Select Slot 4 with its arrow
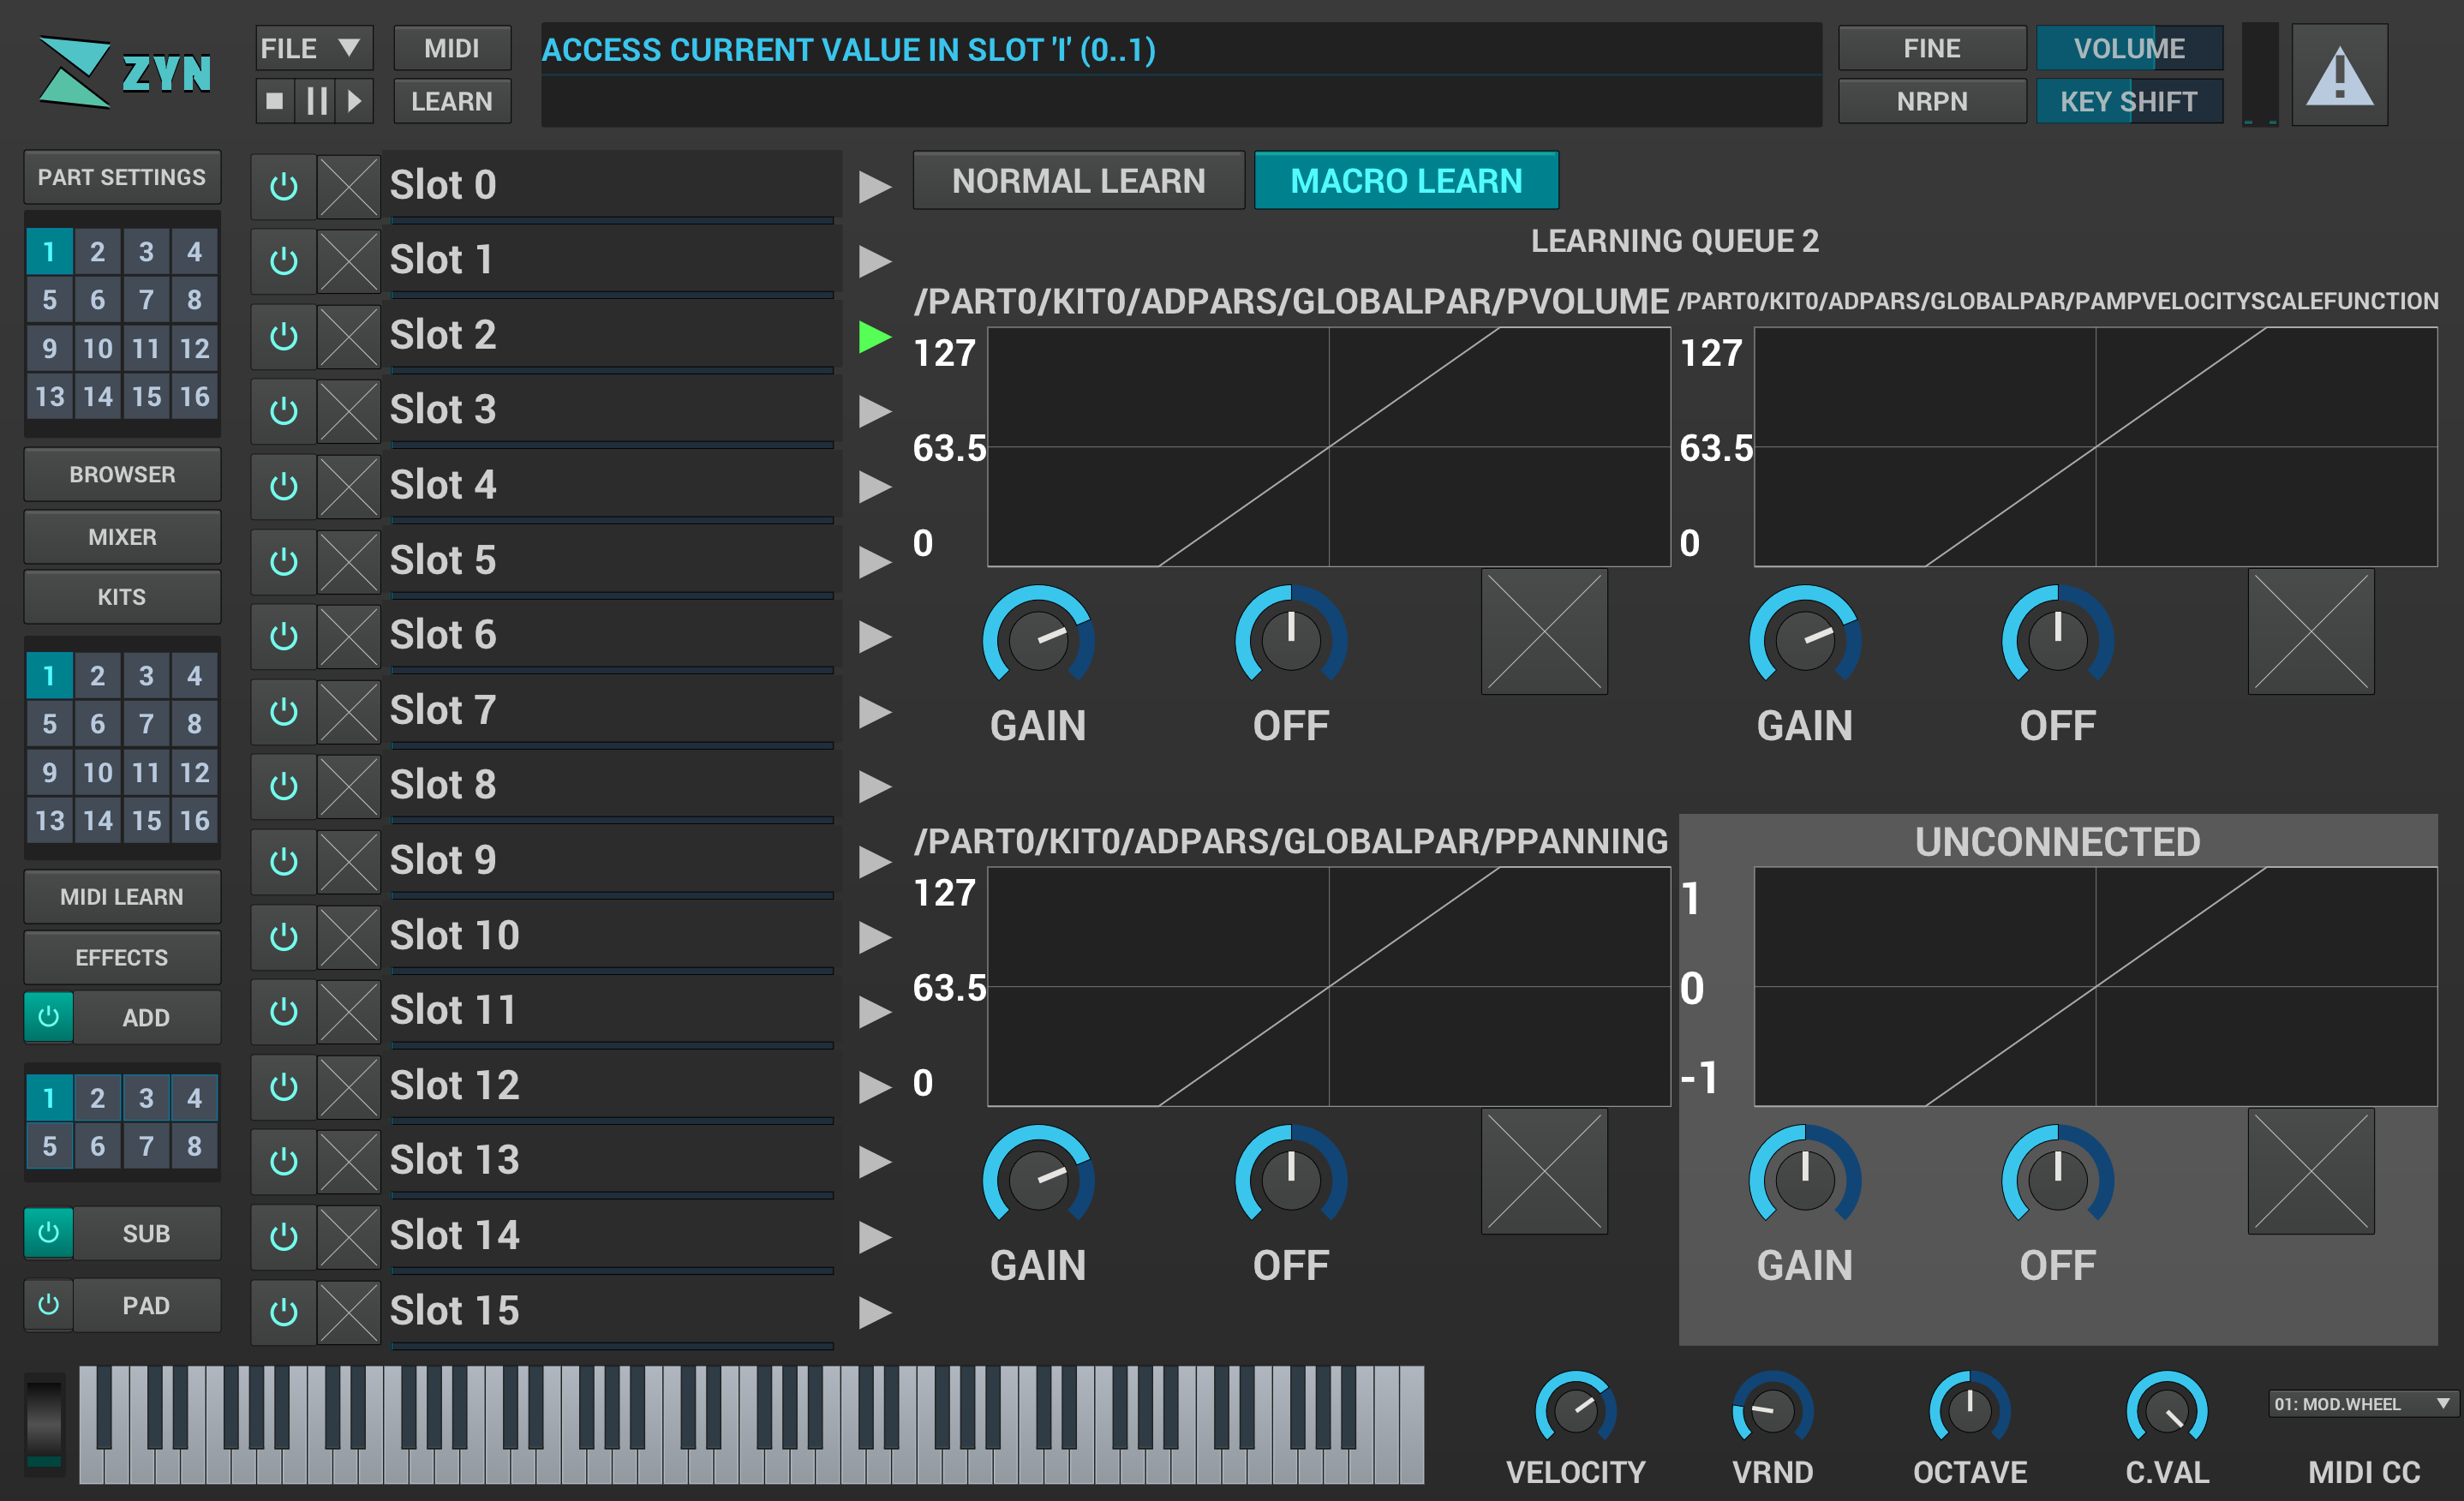This screenshot has width=2464, height=1501. pyautogui.click(x=874, y=487)
